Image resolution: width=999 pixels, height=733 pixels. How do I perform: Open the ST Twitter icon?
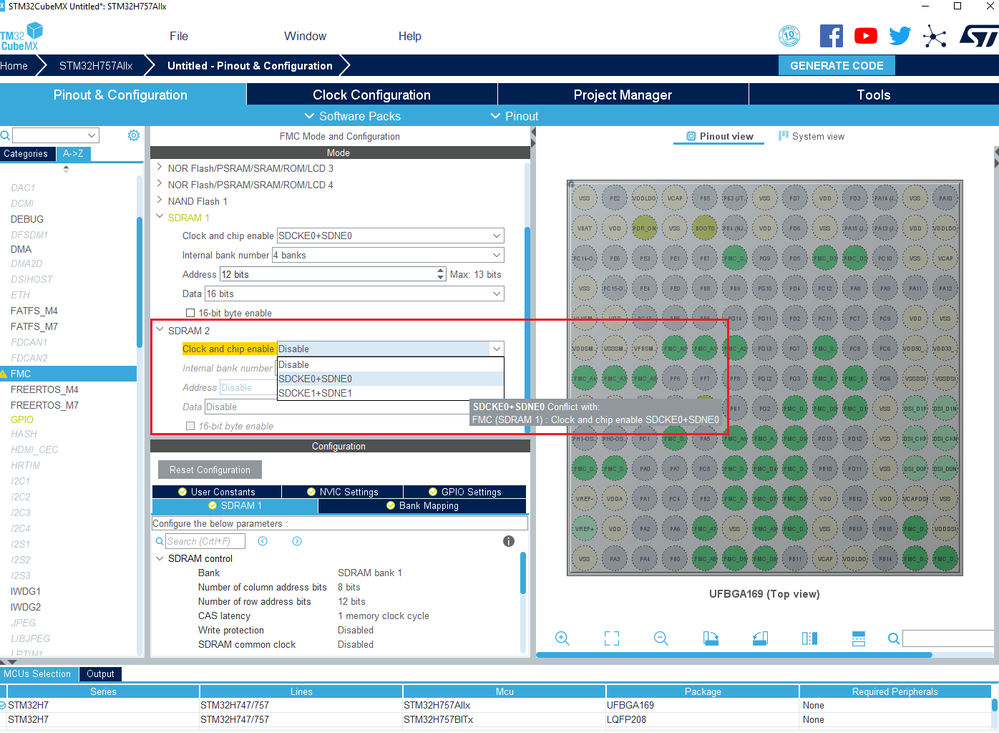[900, 36]
